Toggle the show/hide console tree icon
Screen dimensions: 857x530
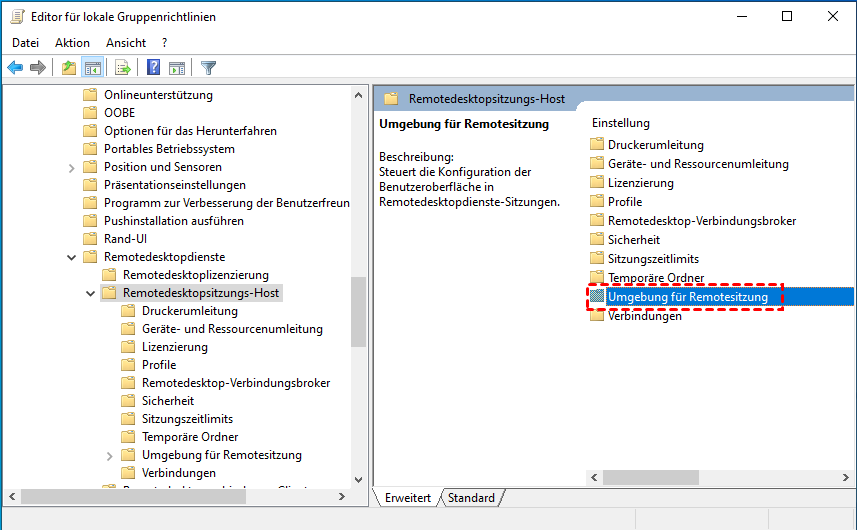pos(92,68)
